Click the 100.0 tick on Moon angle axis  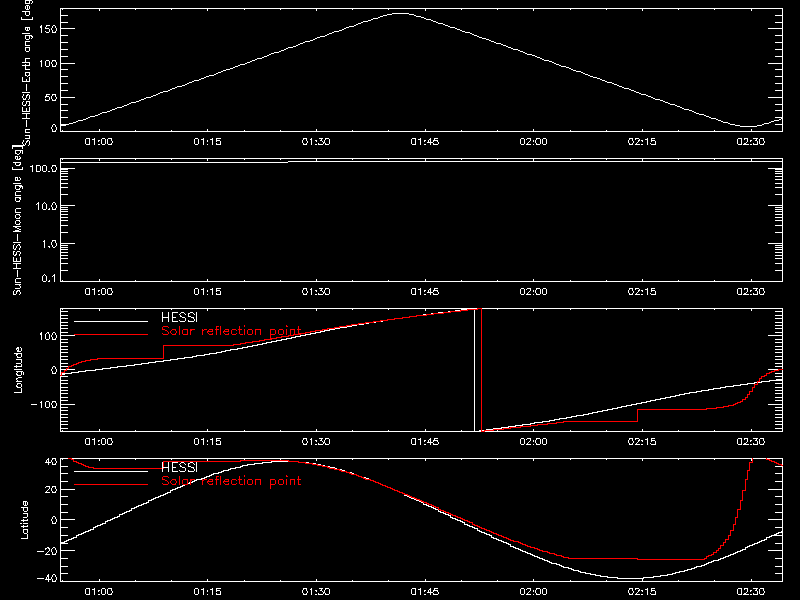[43, 168]
